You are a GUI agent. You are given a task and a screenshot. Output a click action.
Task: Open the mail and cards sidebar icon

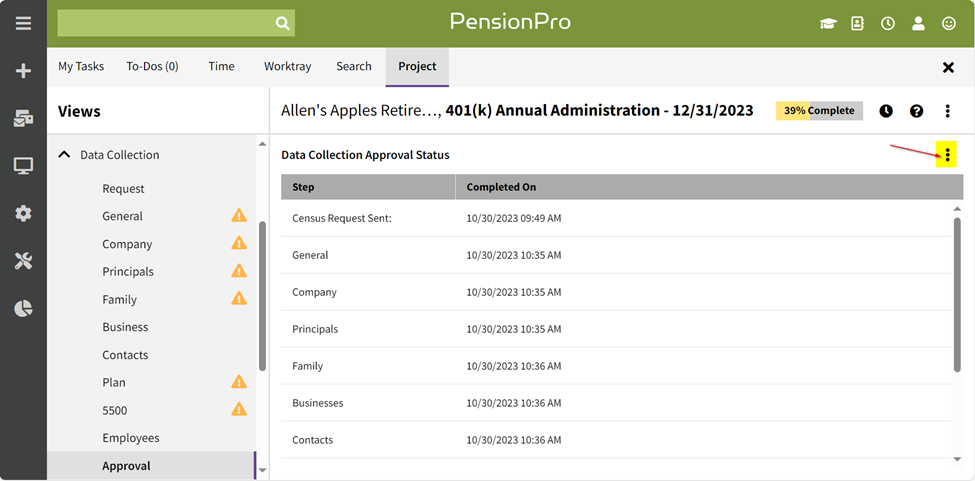tap(24, 118)
